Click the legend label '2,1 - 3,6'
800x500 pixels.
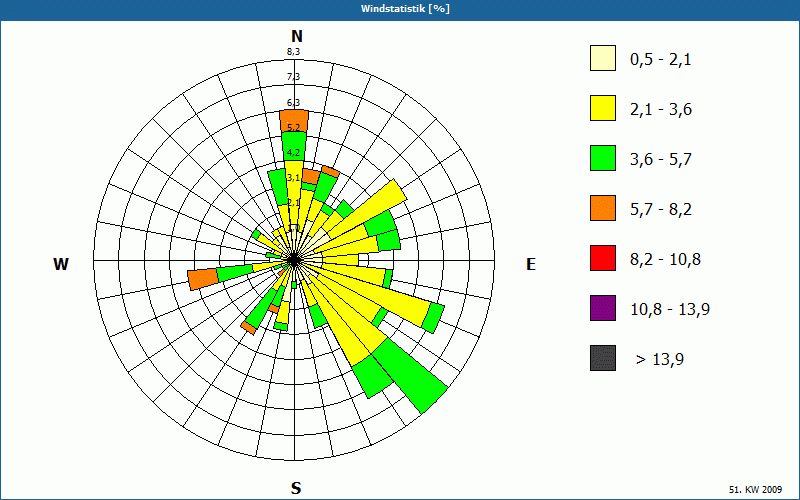pos(661,110)
